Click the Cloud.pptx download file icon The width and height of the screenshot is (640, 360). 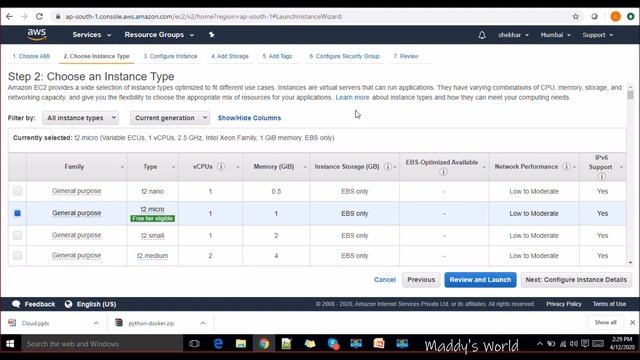(x=12, y=323)
